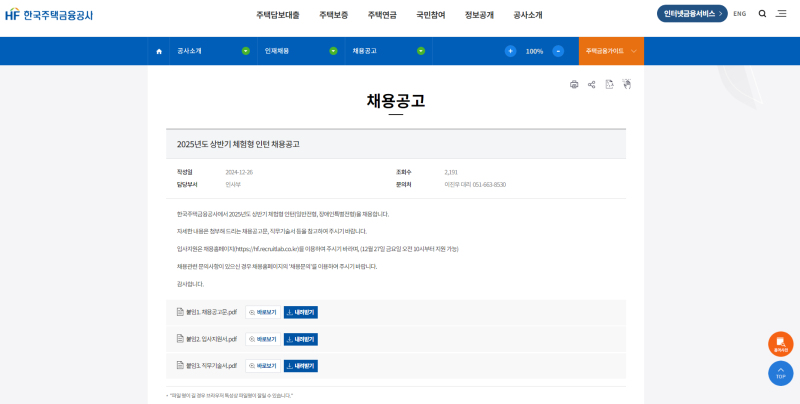Go to home via breadcrumb house icon
Image resolution: width=800 pixels, height=404 pixels.
[159, 52]
